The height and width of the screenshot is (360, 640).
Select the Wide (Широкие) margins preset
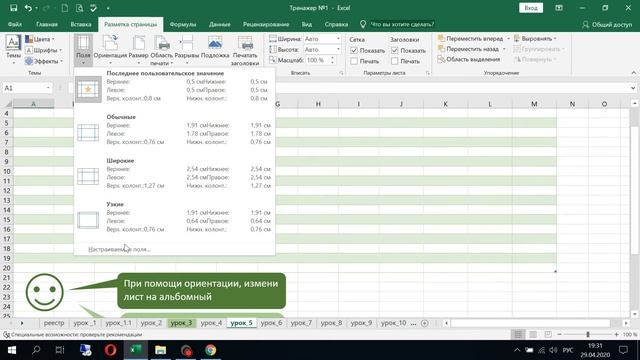174,173
